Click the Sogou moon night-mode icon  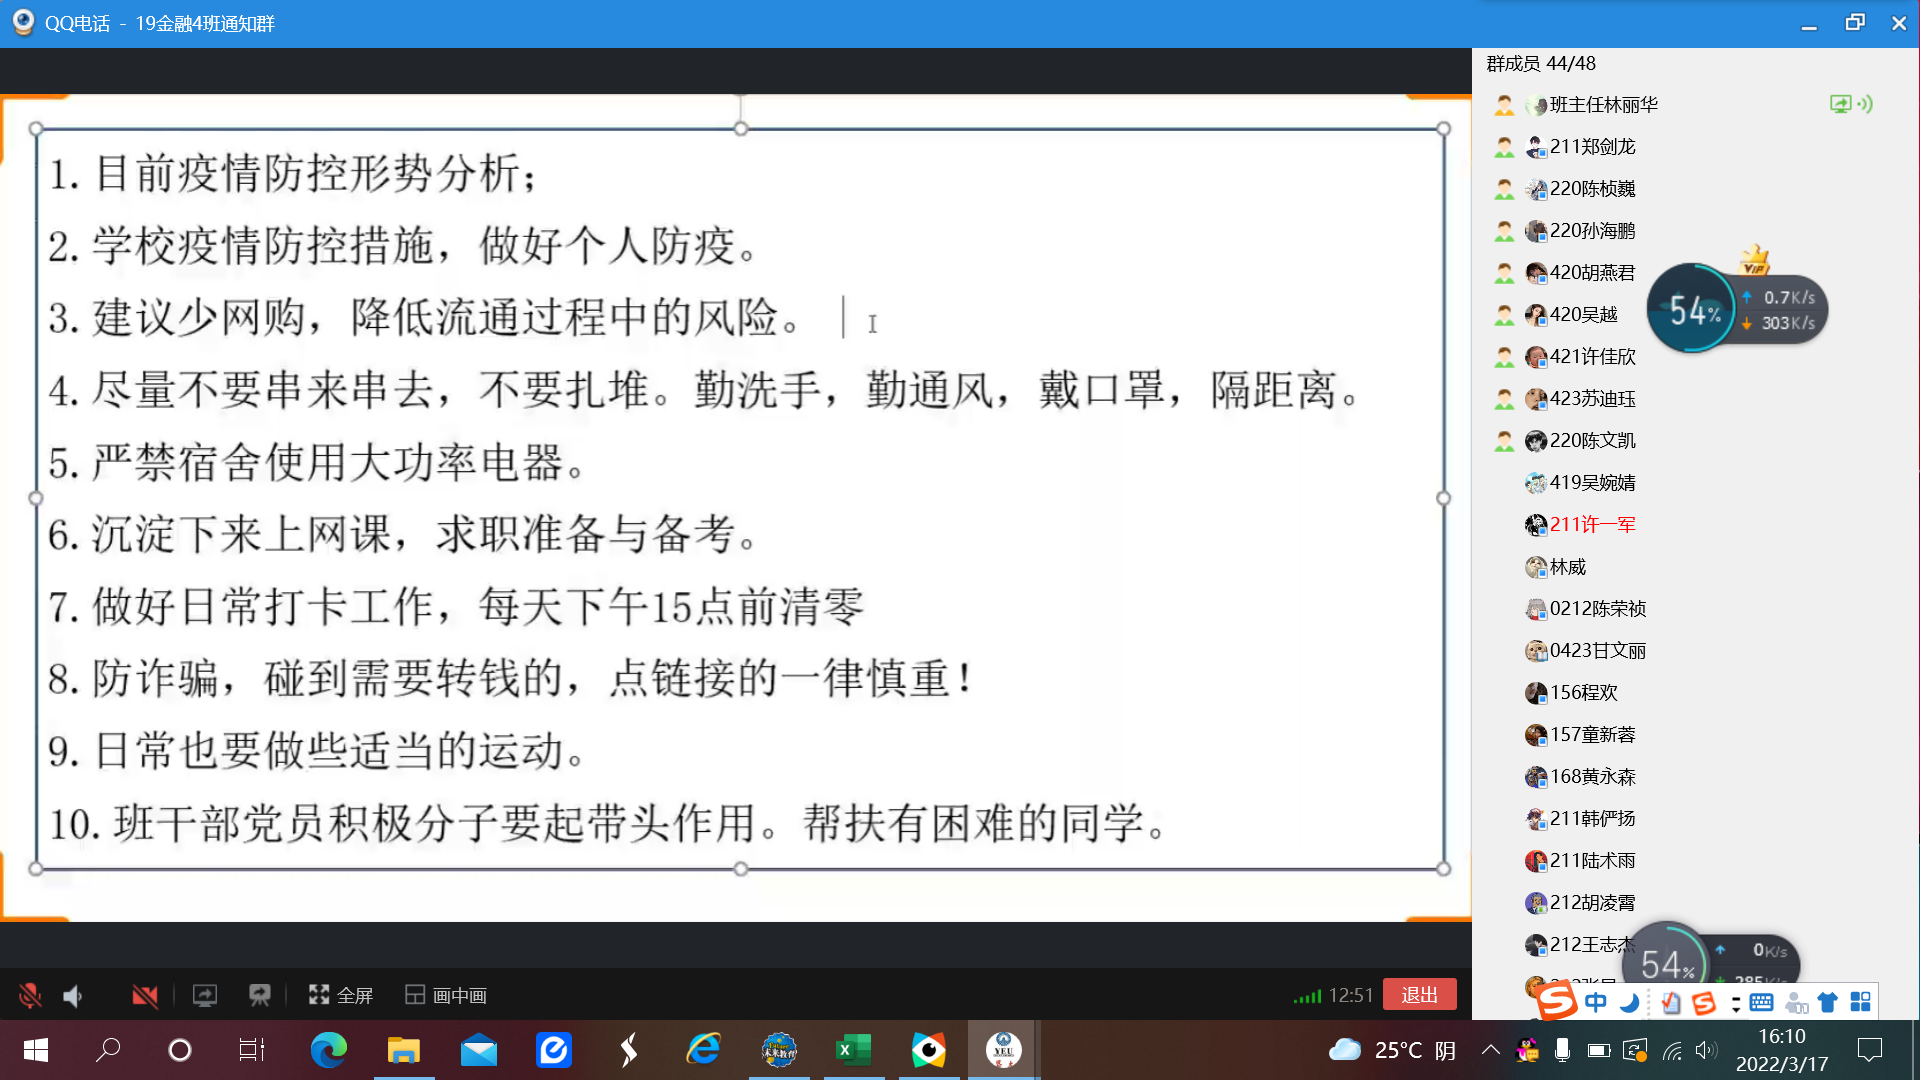(x=1630, y=1002)
